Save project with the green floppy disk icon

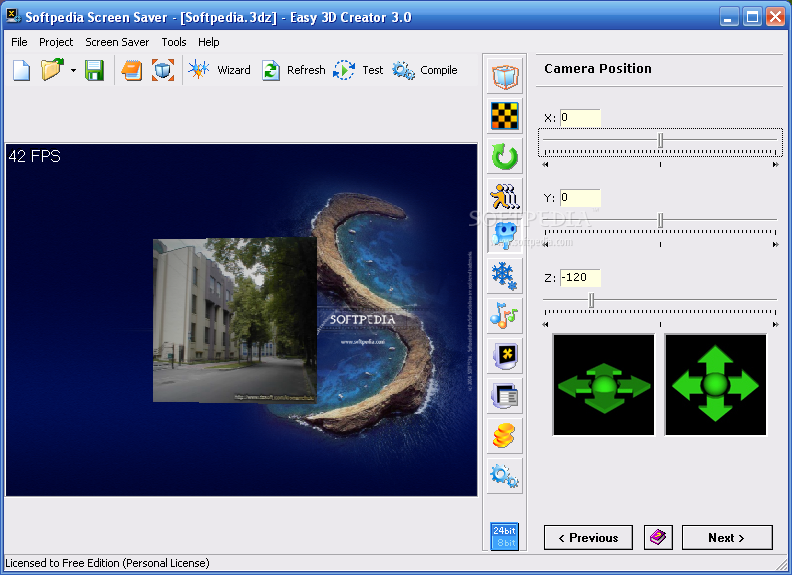[x=94, y=70]
